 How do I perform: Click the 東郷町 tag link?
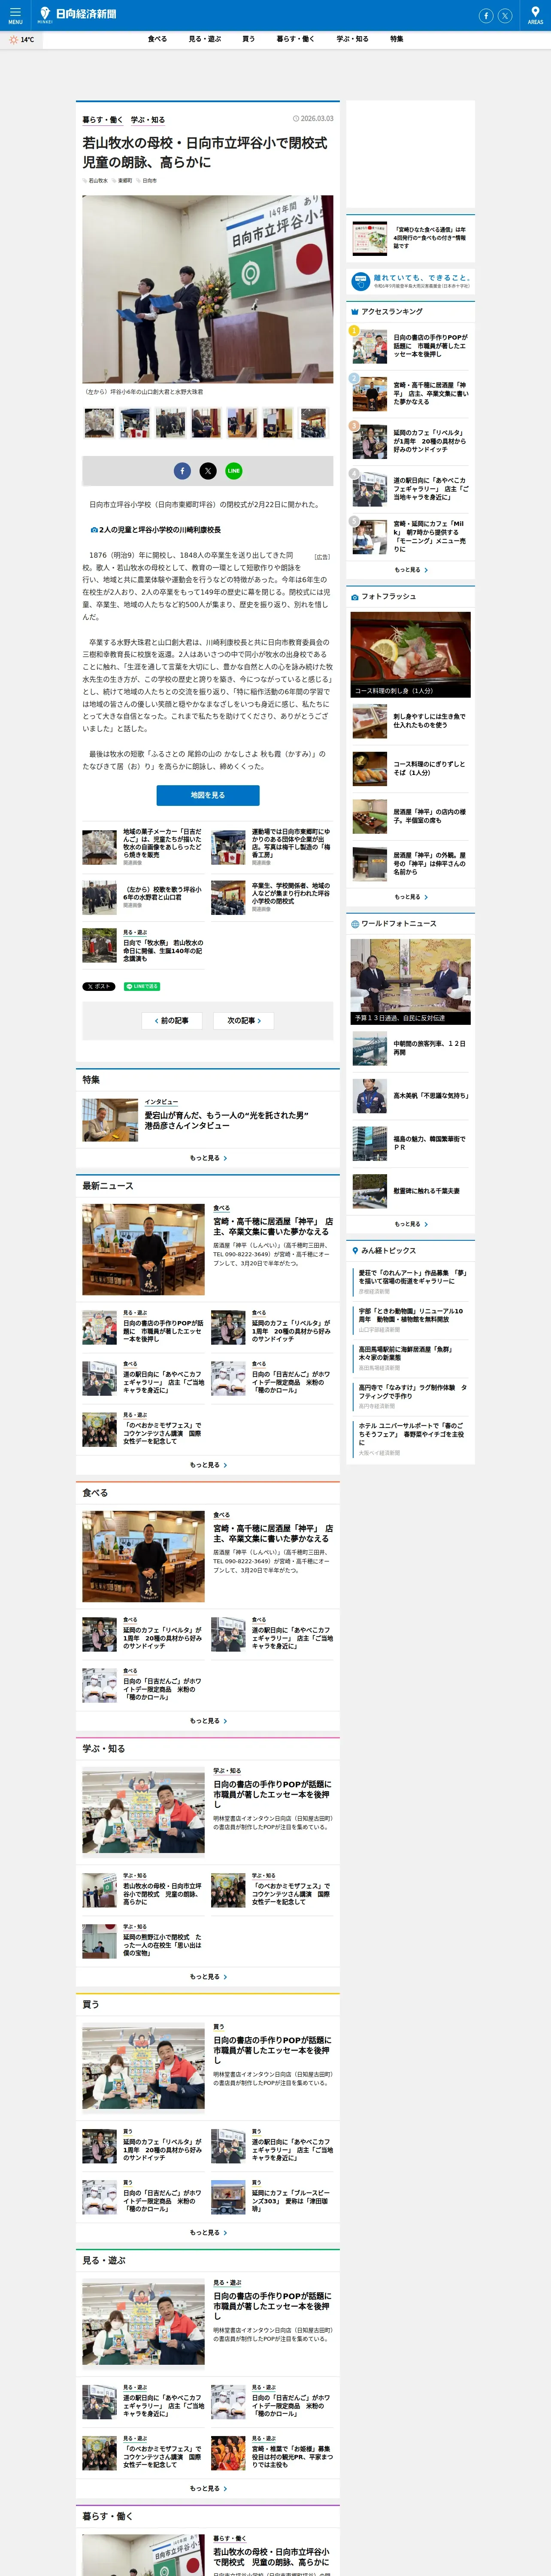[x=124, y=181]
